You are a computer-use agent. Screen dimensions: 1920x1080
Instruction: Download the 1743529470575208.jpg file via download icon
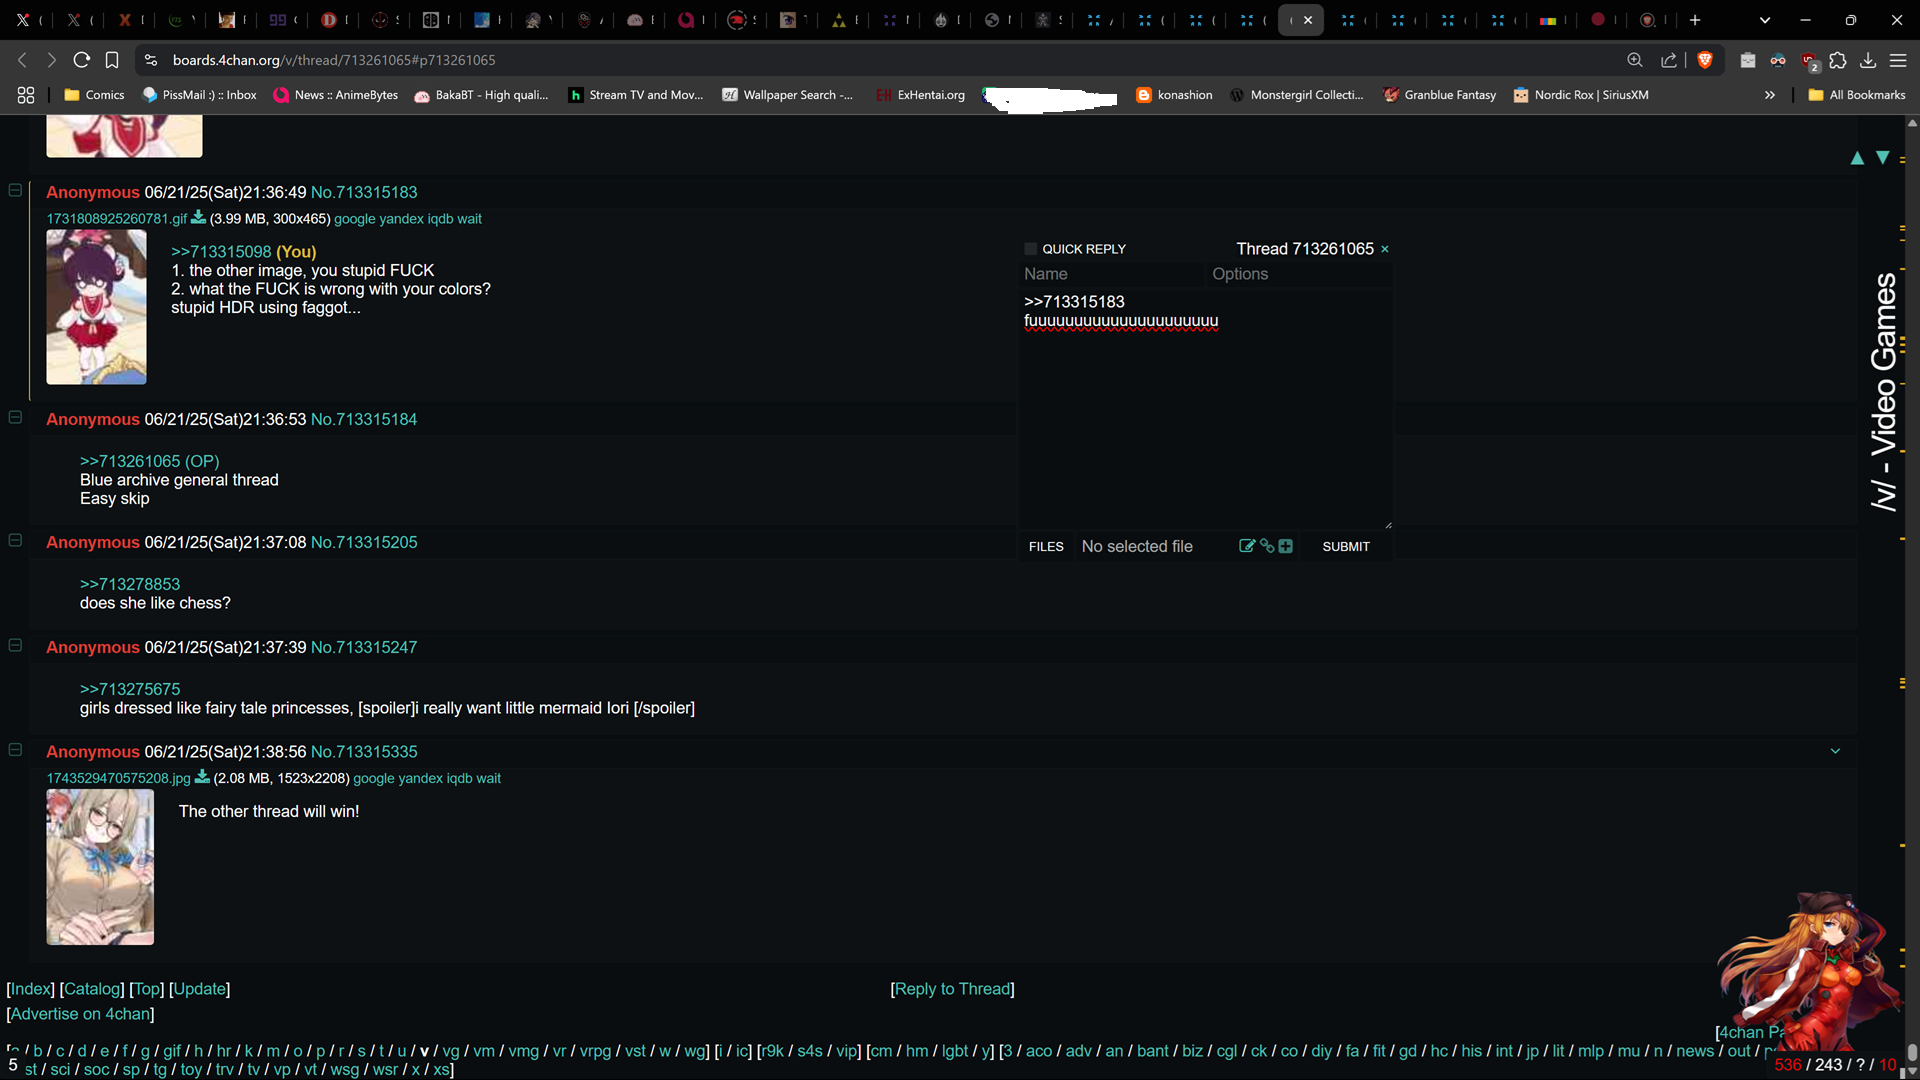coord(202,777)
